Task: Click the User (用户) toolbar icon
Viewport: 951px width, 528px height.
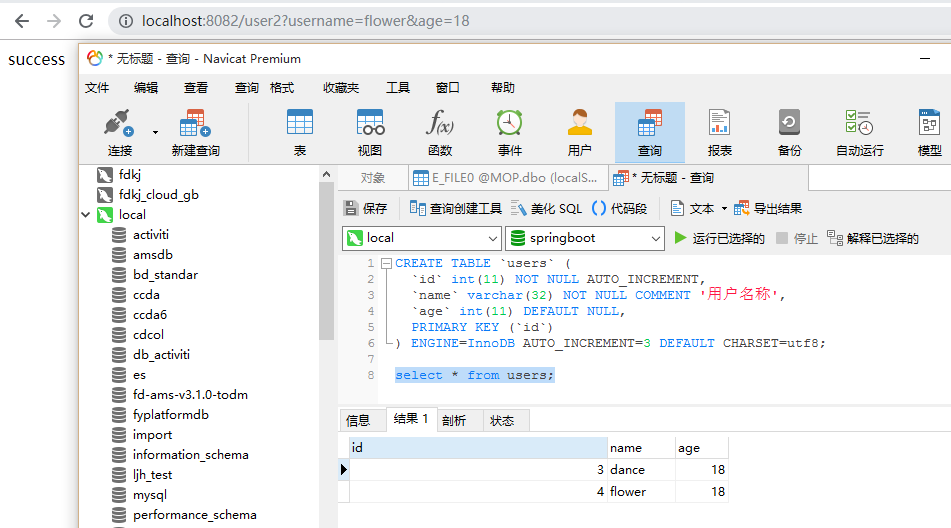Action: 579,133
